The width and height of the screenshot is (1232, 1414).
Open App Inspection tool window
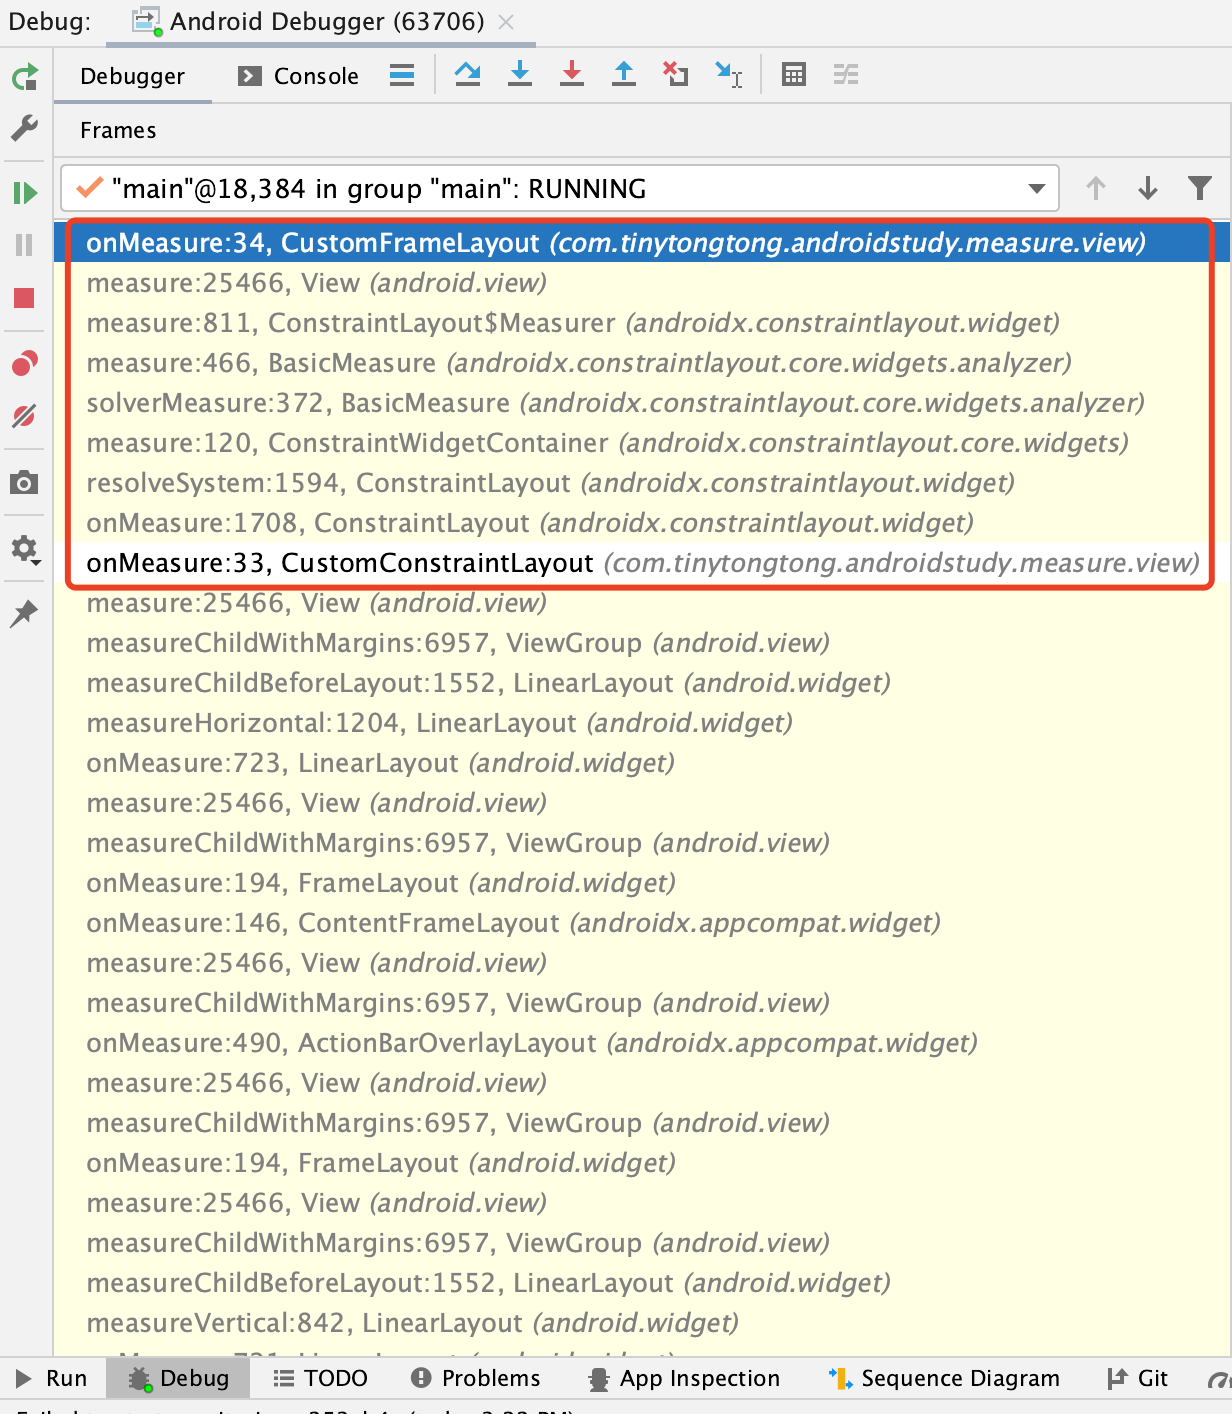(x=684, y=1378)
